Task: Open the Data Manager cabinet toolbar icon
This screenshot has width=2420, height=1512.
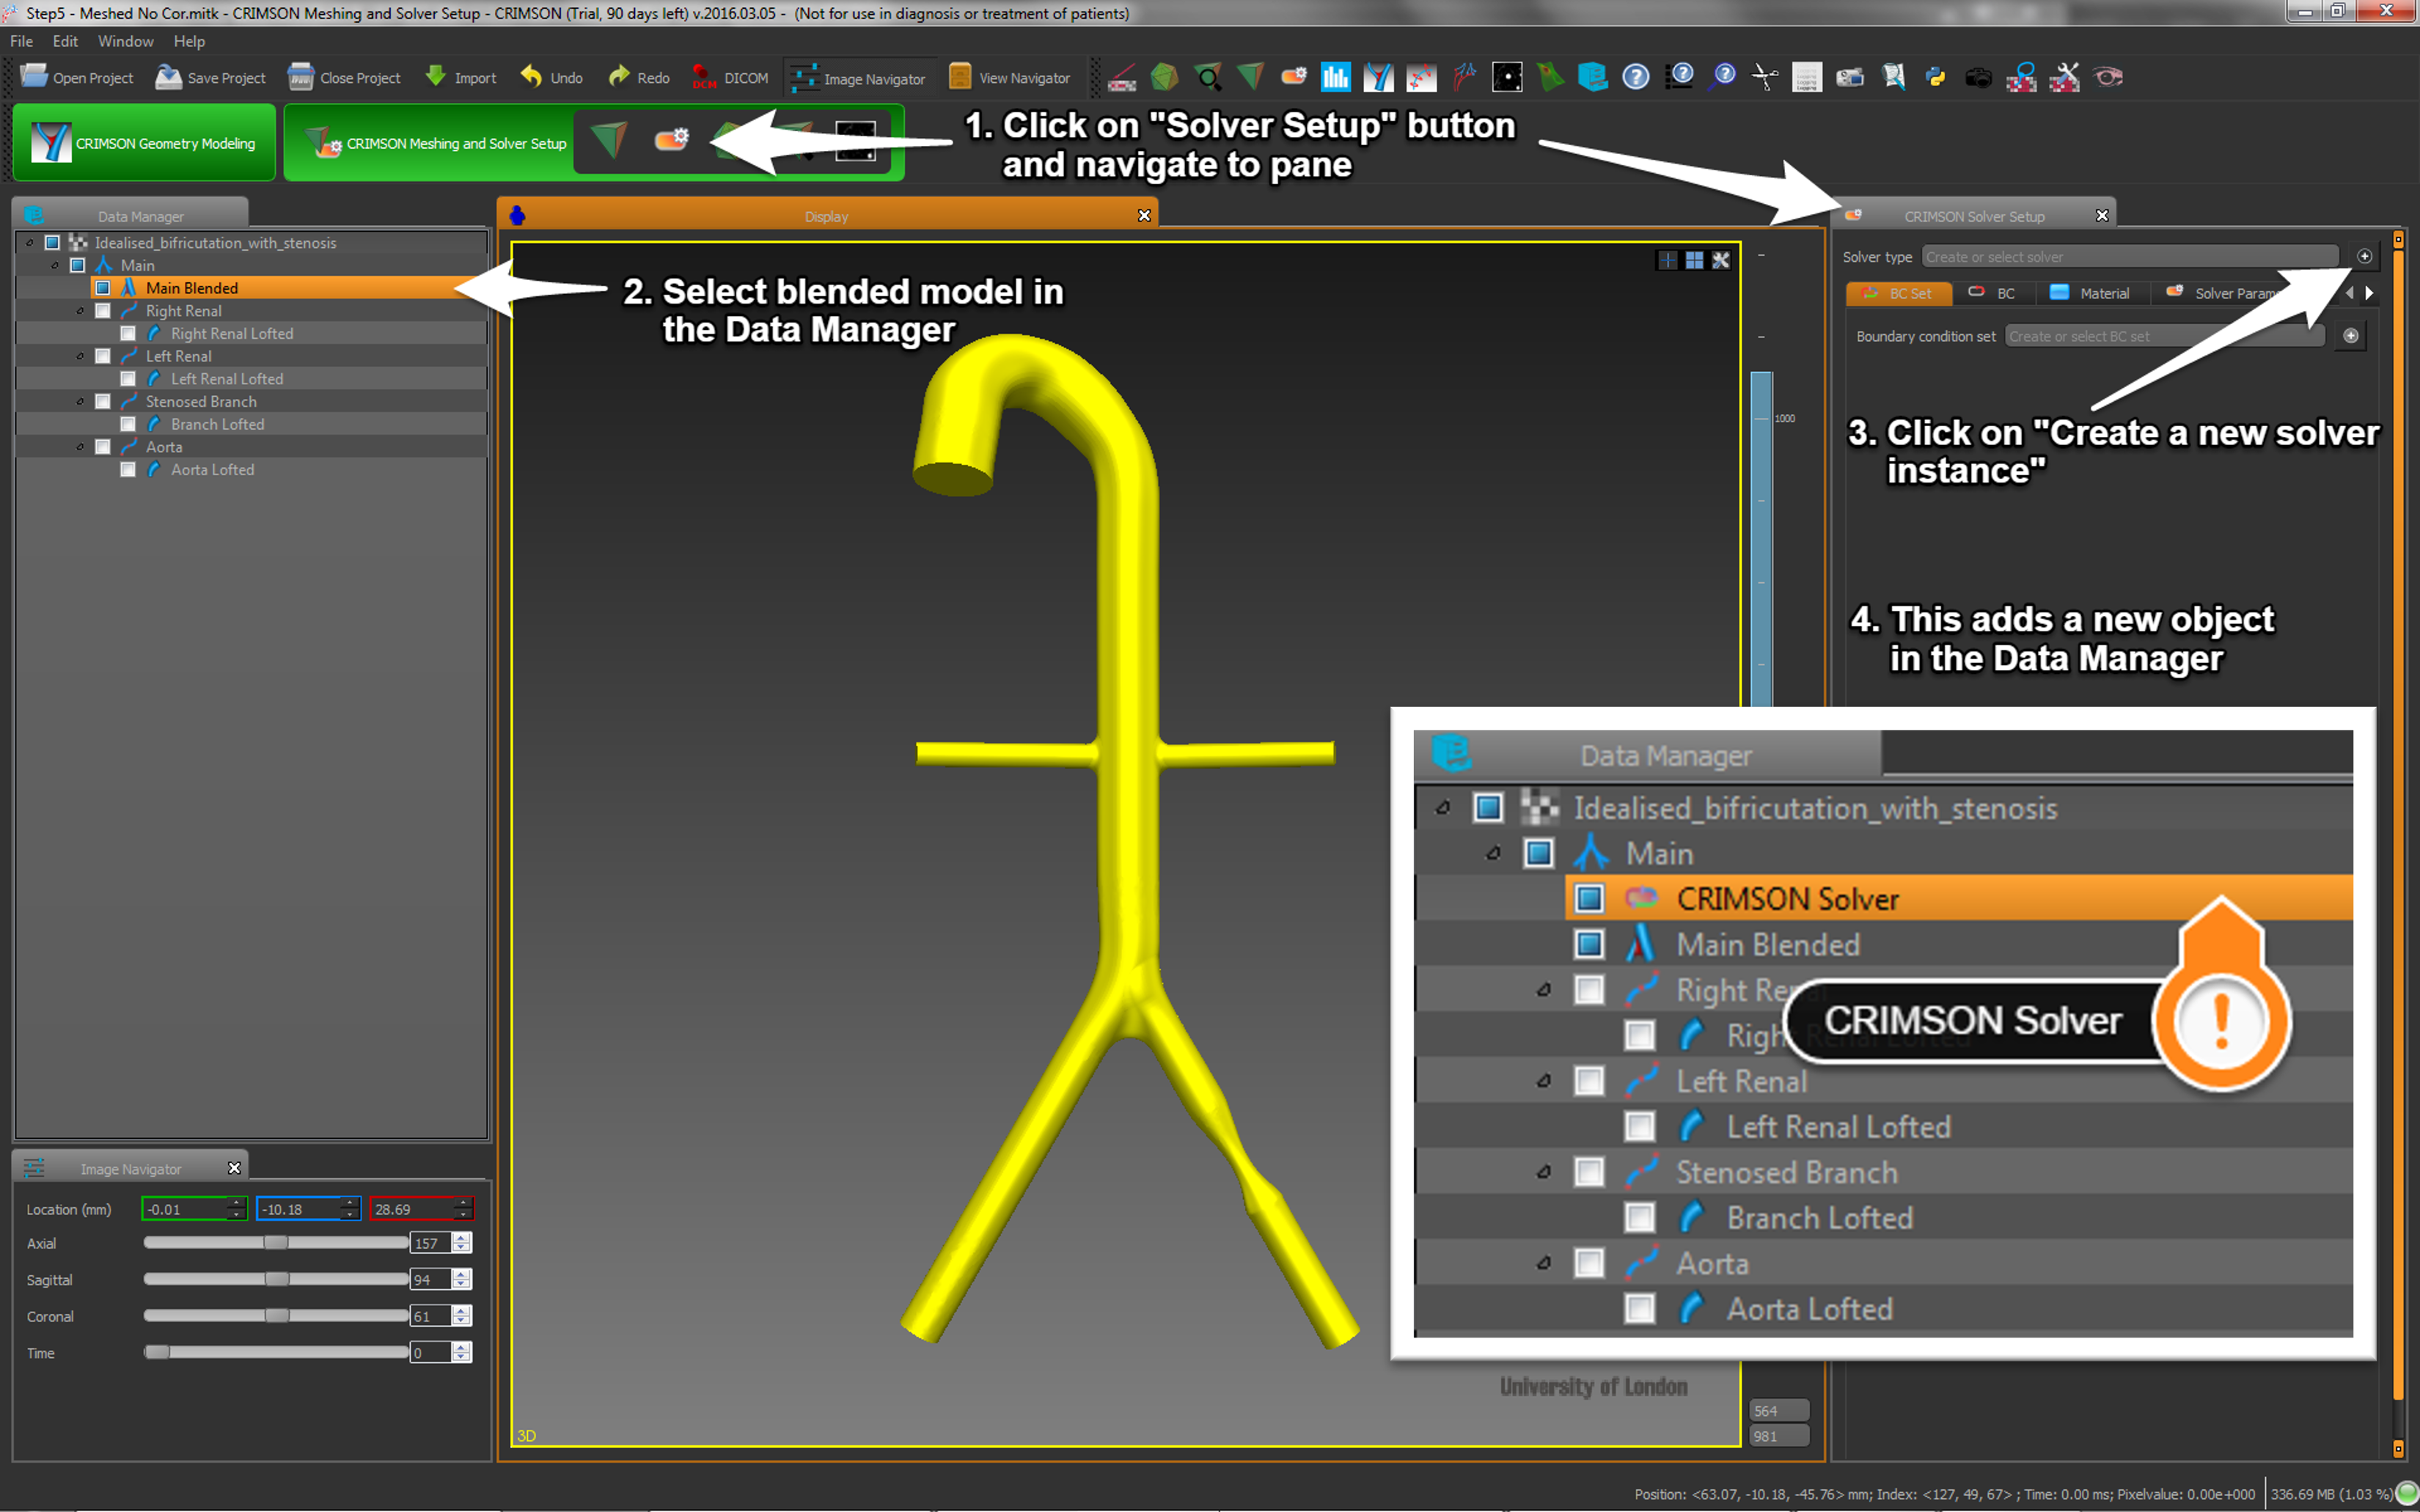Action: coord(1592,77)
